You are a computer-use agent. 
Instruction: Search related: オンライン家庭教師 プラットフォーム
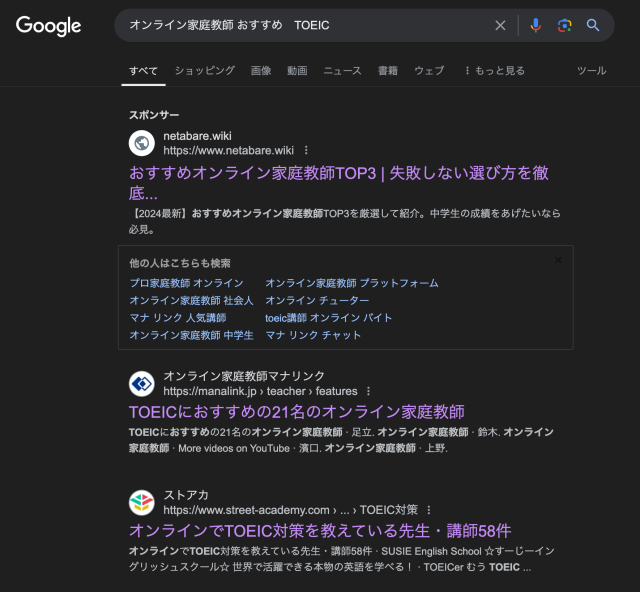pos(352,283)
